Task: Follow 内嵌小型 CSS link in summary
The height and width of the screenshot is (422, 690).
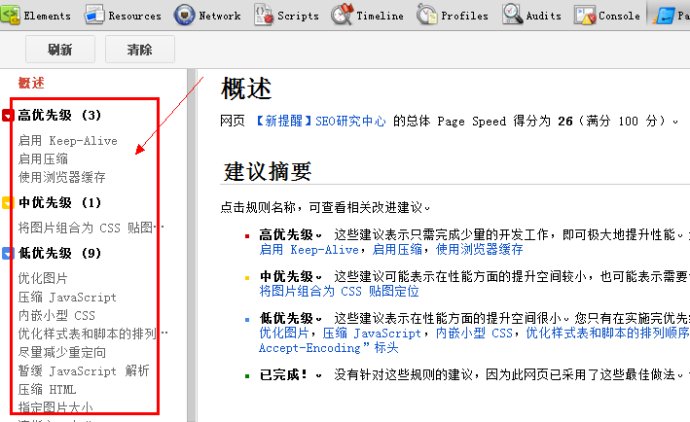Action: click(474, 333)
